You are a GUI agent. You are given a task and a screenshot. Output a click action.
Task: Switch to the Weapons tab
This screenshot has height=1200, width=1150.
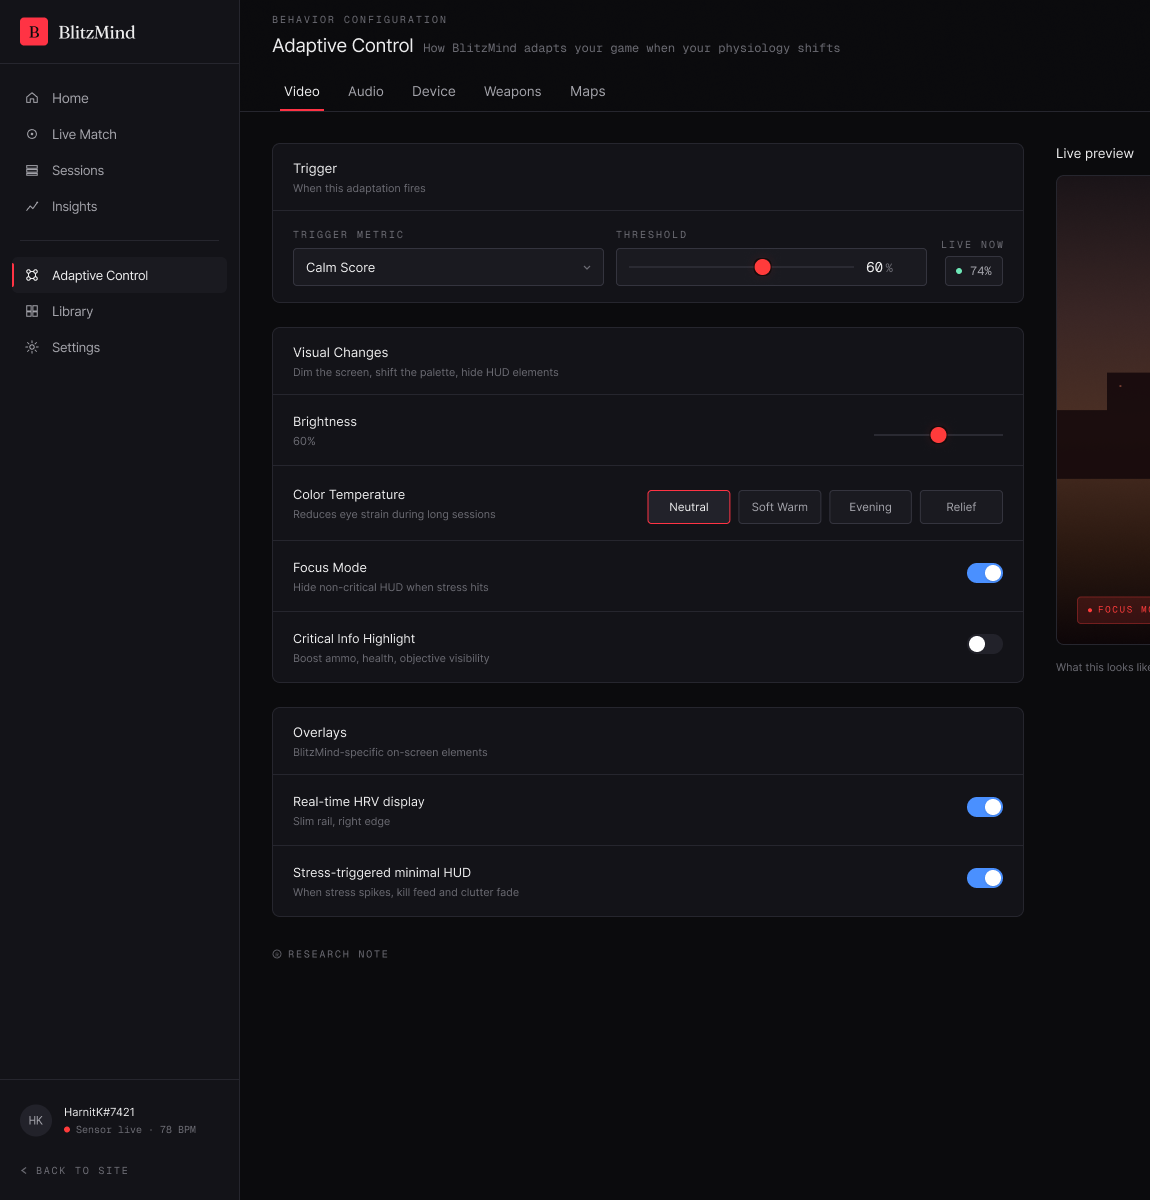tap(513, 91)
